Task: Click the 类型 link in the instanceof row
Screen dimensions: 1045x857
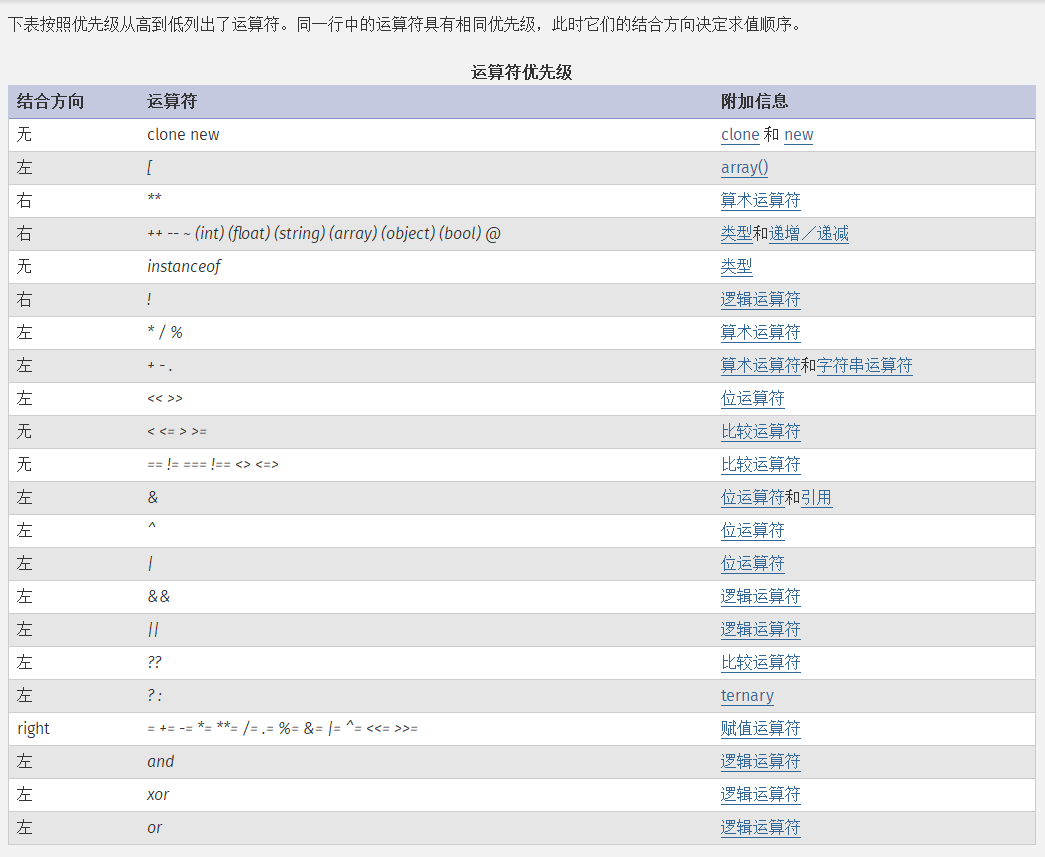Action: pyautogui.click(x=736, y=266)
